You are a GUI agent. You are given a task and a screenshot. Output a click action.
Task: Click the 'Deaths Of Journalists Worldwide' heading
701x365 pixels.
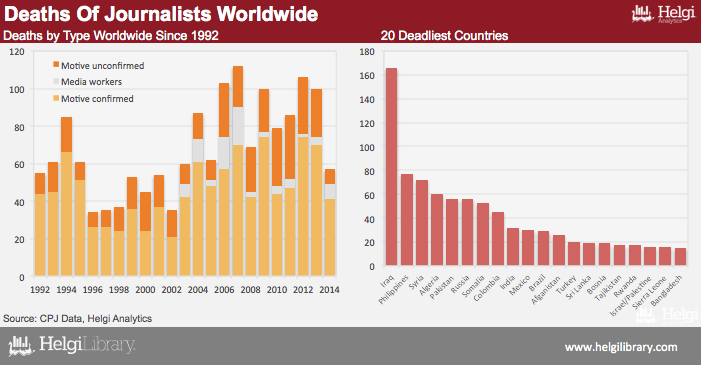click(x=161, y=14)
